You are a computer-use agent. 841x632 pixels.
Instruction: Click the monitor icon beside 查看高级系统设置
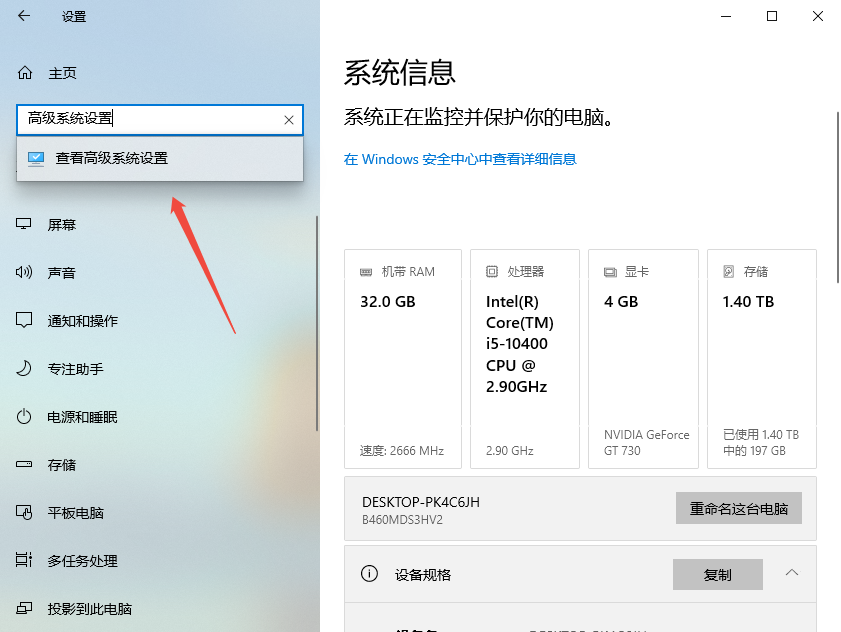[x=36, y=158]
